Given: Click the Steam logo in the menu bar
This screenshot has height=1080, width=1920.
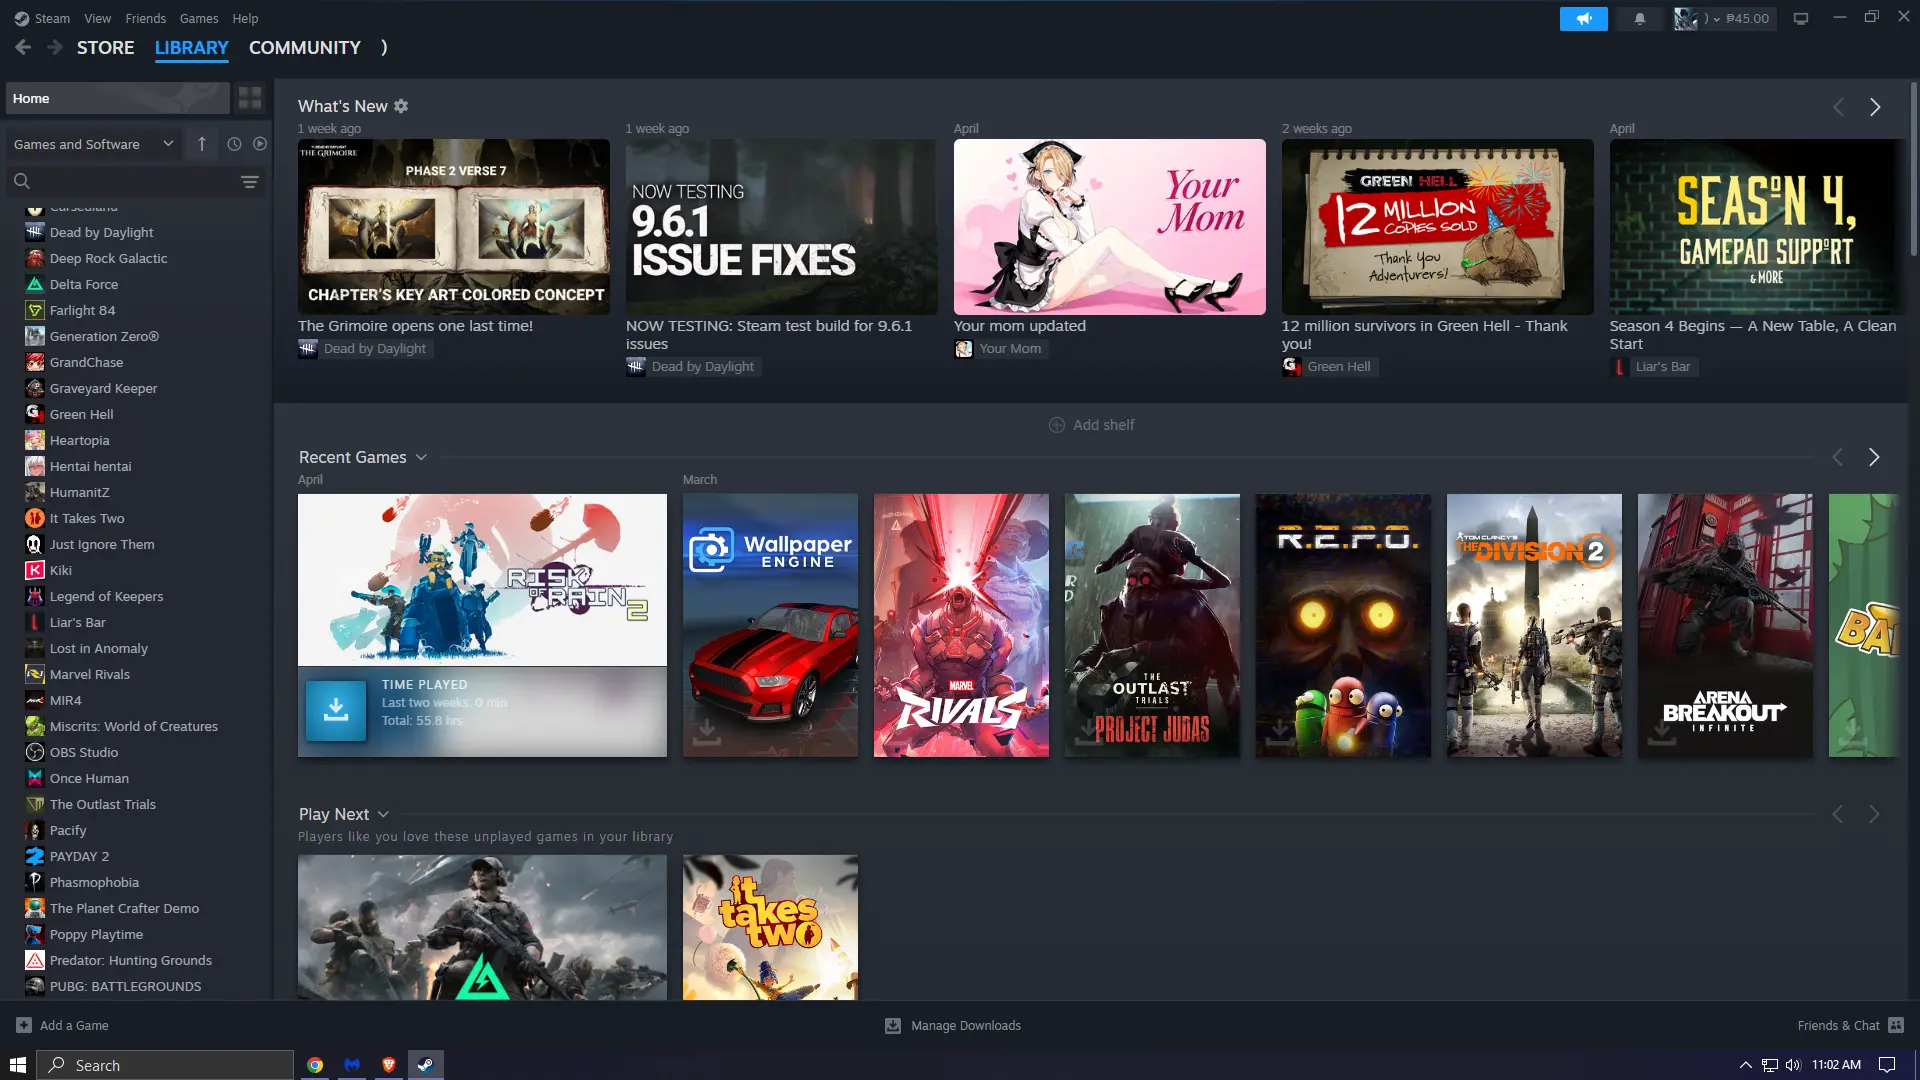Looking at the screenshot, I should (x=21, y=18).
